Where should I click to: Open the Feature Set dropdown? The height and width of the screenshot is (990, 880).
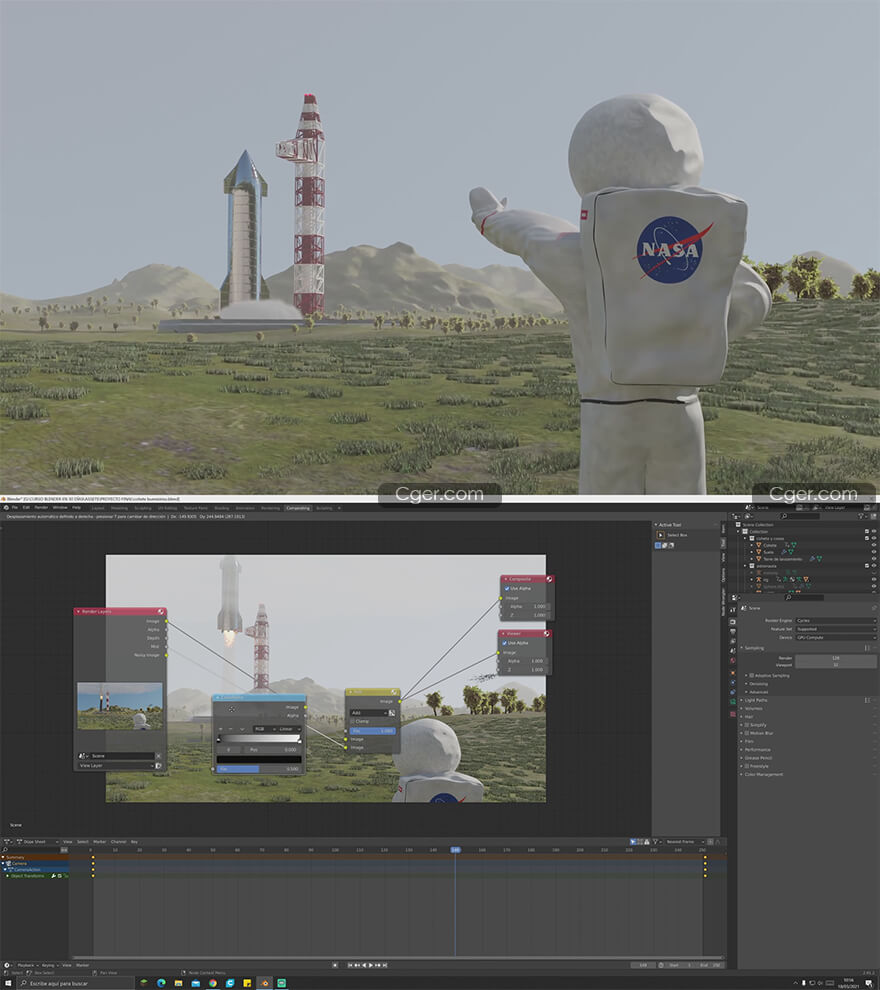(x=836, y=629)
